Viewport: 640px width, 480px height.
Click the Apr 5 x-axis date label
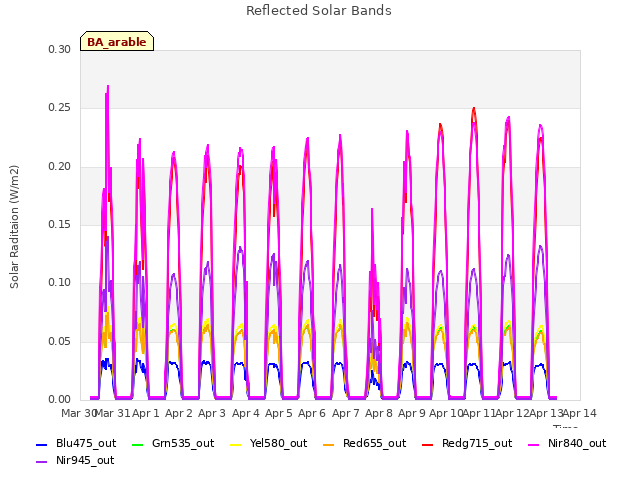click(x=279, y=413)
